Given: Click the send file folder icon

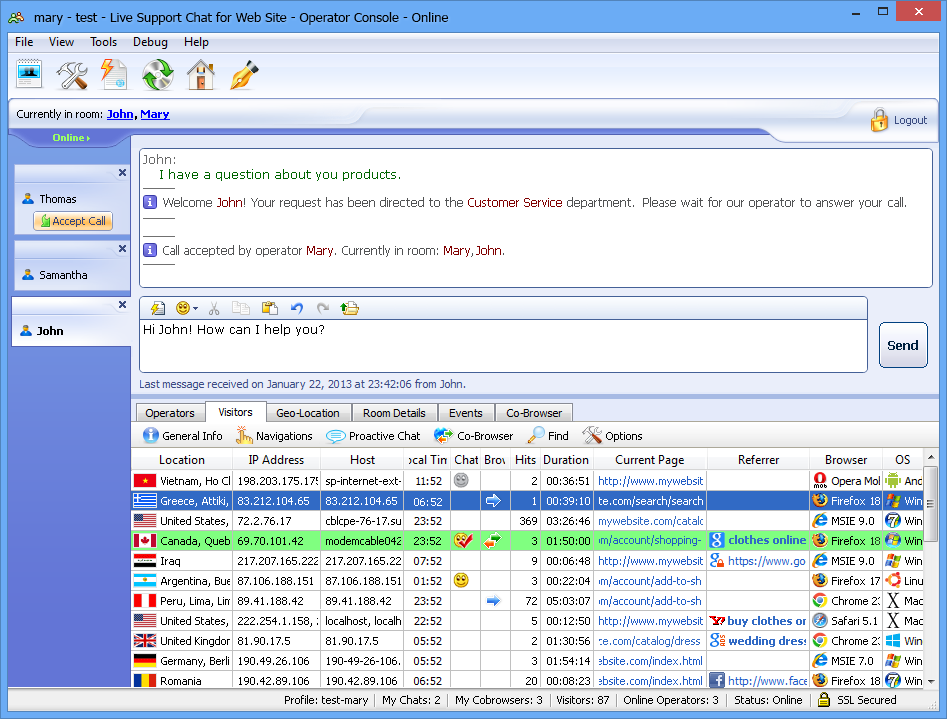Looking at the screenshot, I should coord(350,308).
